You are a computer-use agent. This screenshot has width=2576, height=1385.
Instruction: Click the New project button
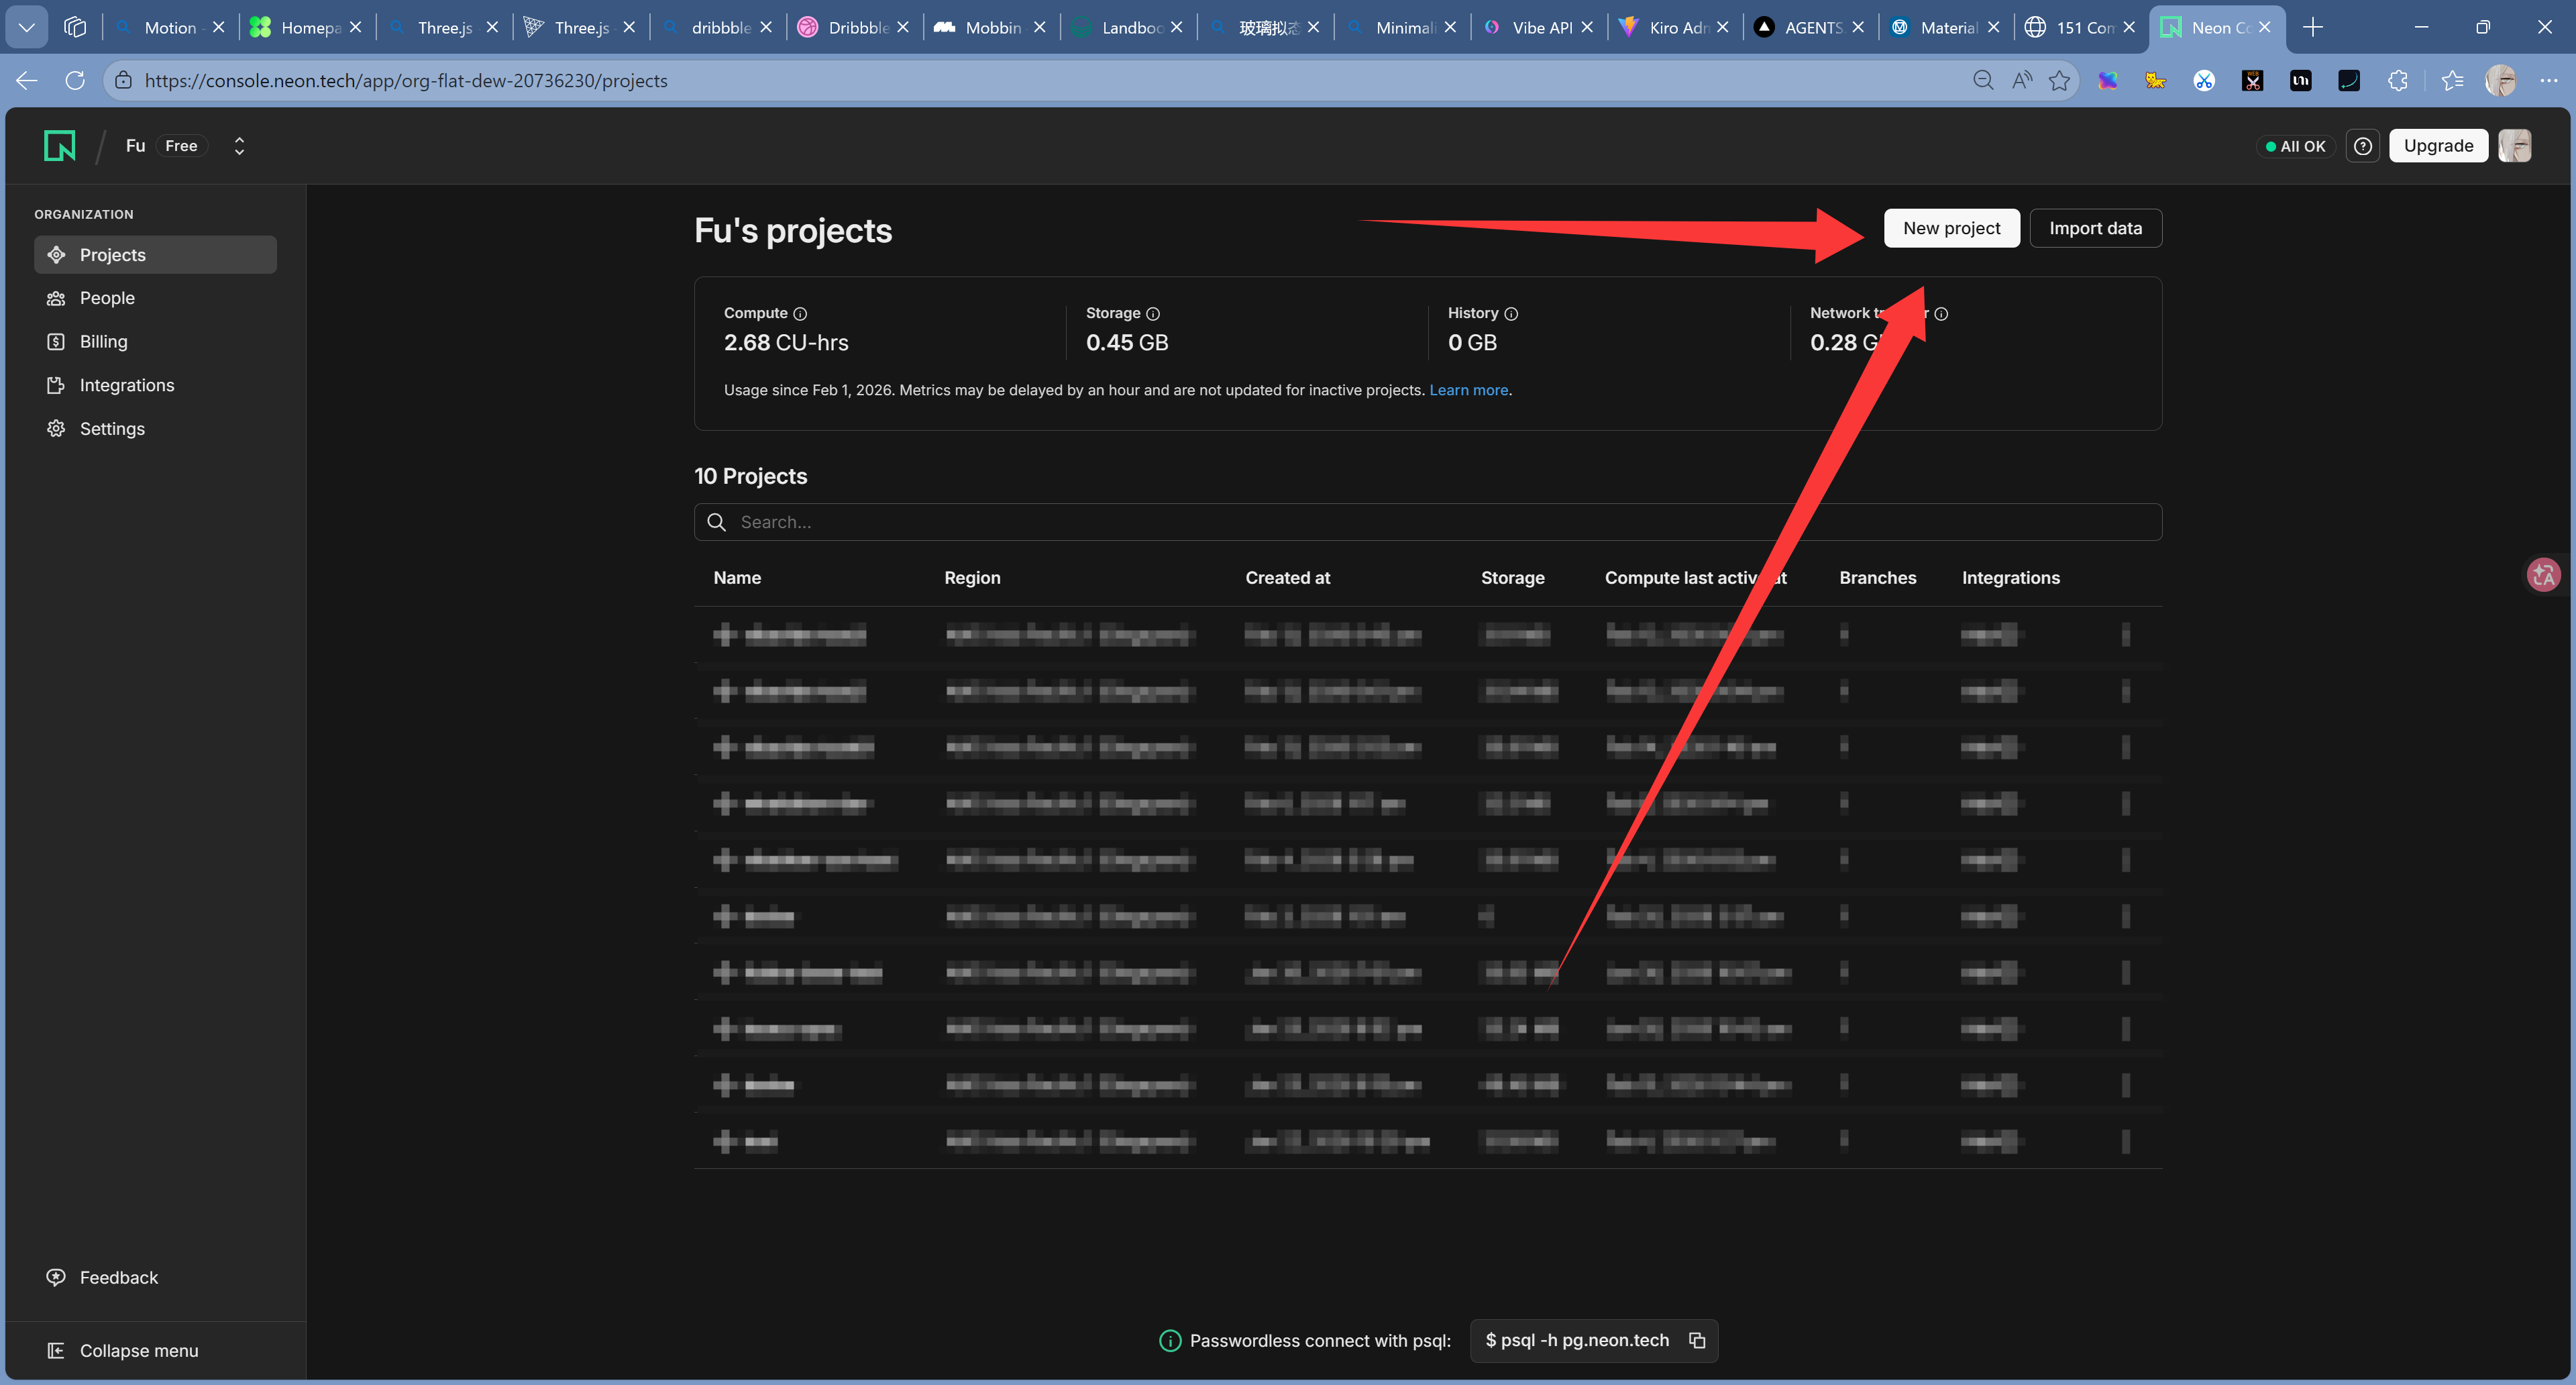click(1951, 228)
